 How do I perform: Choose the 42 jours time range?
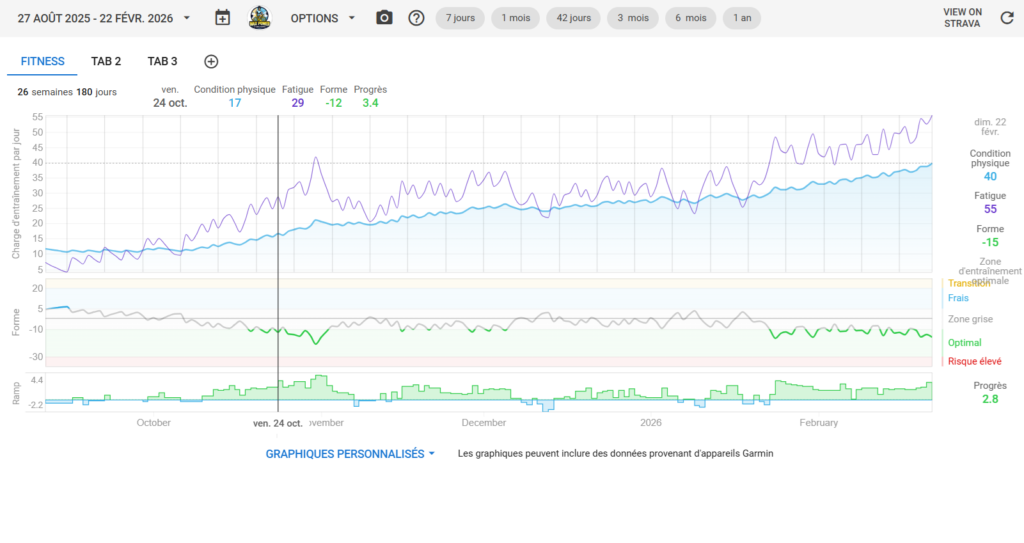(x=576, y=18)
